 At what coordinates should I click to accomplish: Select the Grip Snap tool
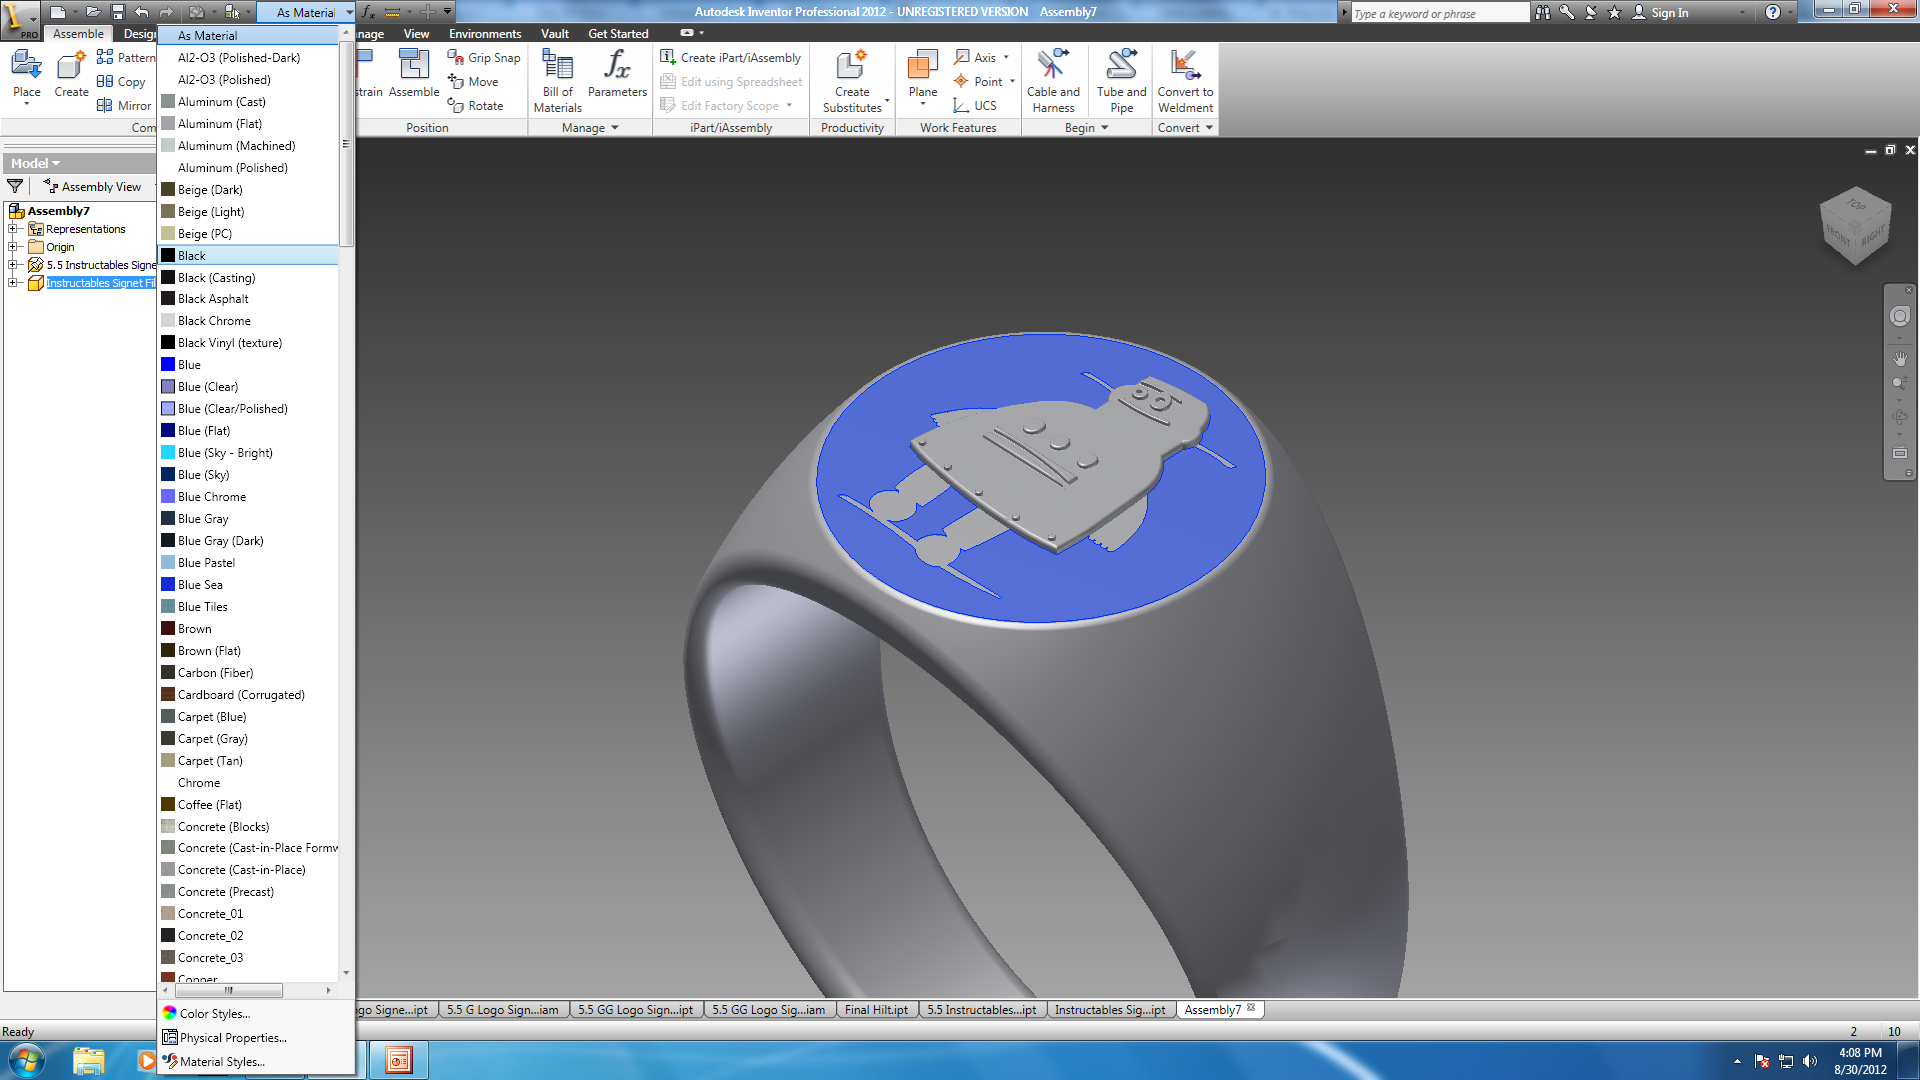[484, 58]
